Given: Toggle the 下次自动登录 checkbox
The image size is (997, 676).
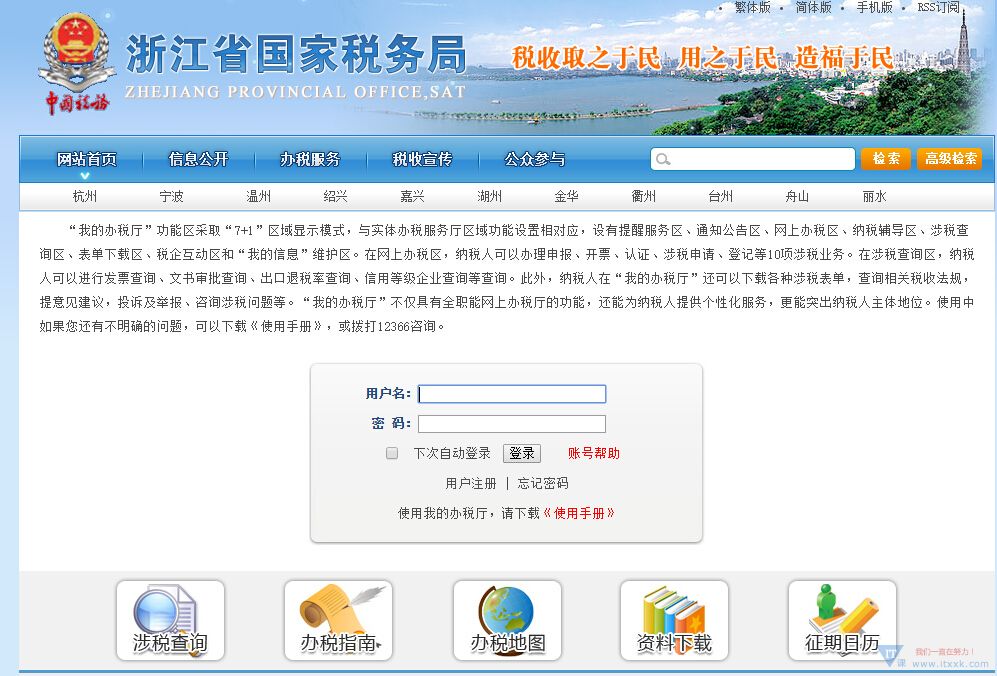Looking at the screenshot, I should (392, 453).
